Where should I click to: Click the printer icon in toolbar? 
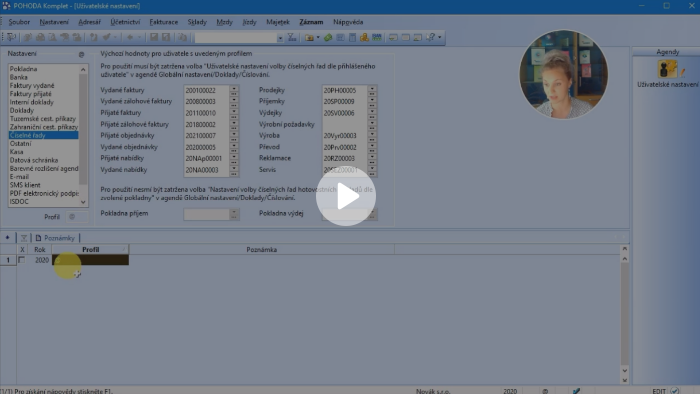(40, 37)
